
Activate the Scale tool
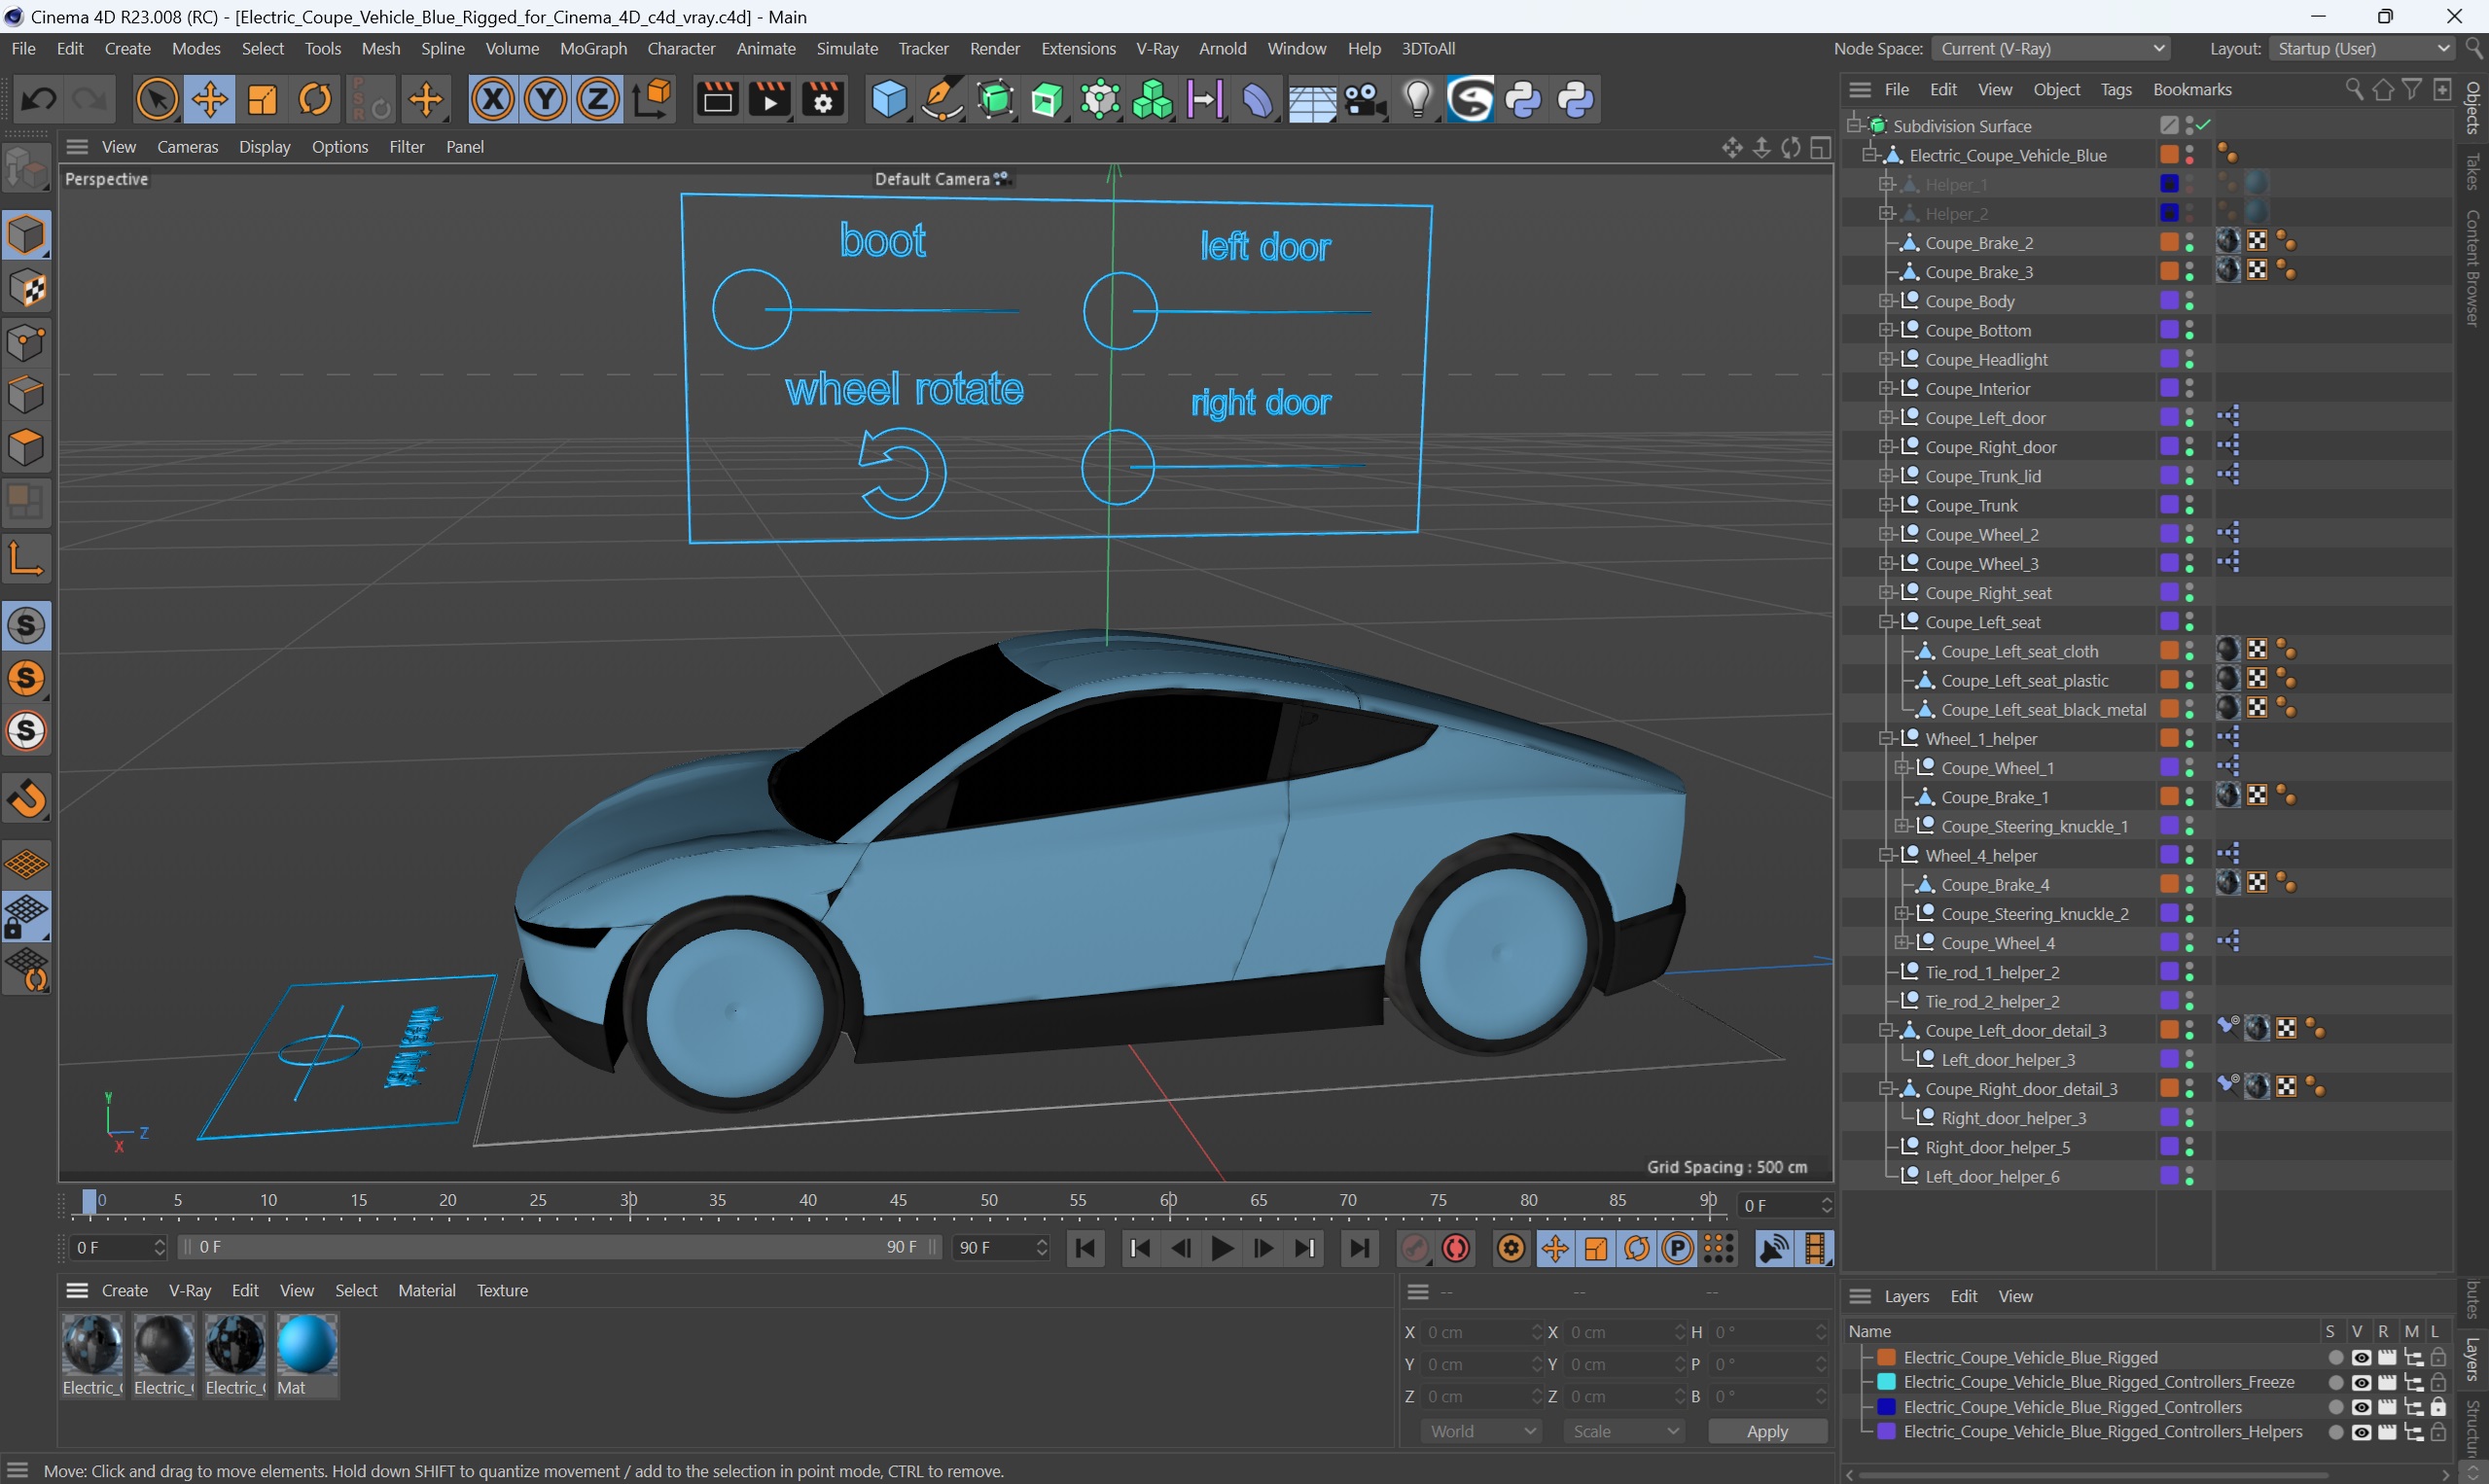coord(263,99)
